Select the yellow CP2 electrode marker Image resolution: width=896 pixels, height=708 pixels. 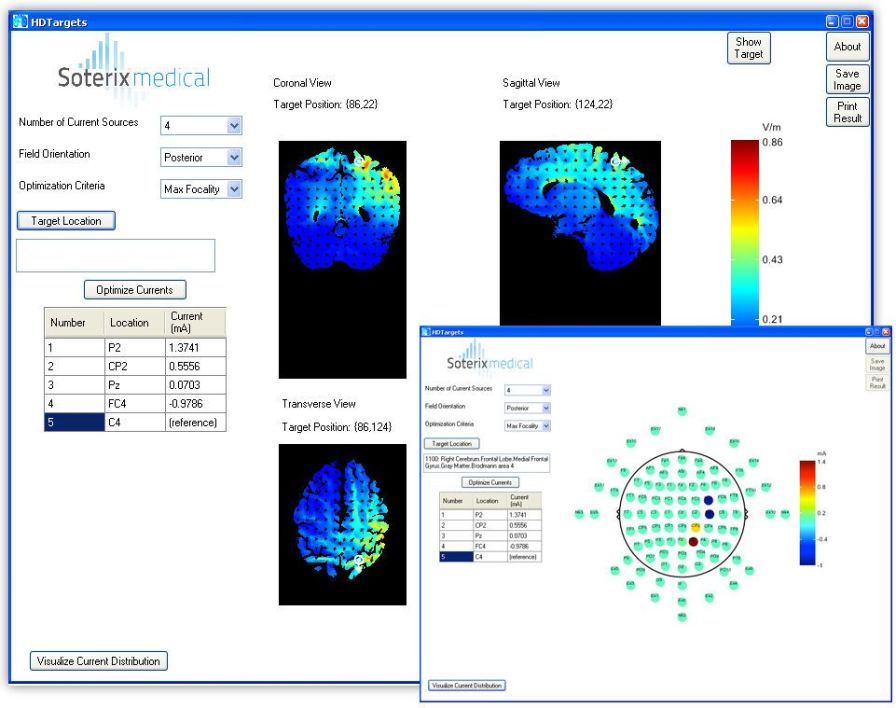[695, 528]
